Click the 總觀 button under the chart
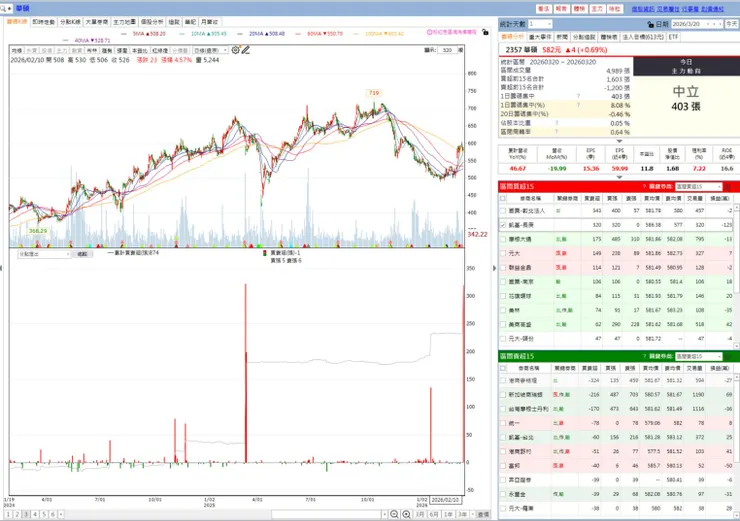The image size is (740, 521). click(82, 254)
